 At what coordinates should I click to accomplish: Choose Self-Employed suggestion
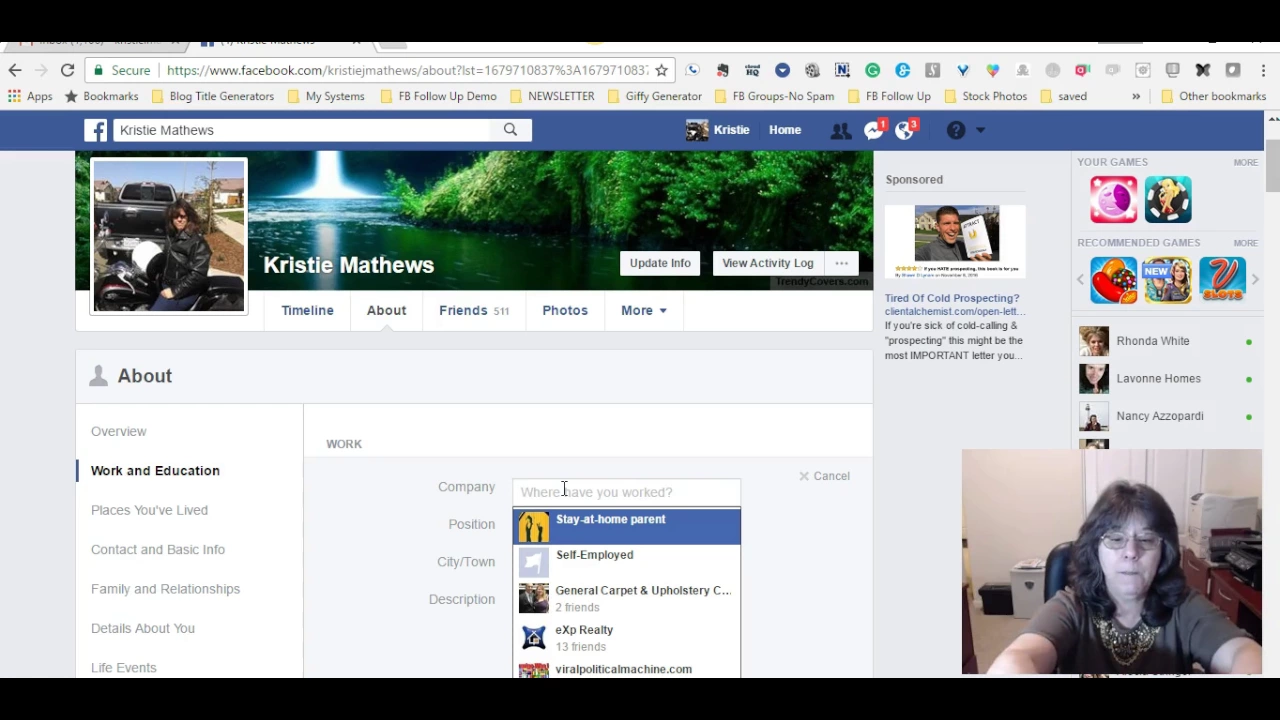627,563
